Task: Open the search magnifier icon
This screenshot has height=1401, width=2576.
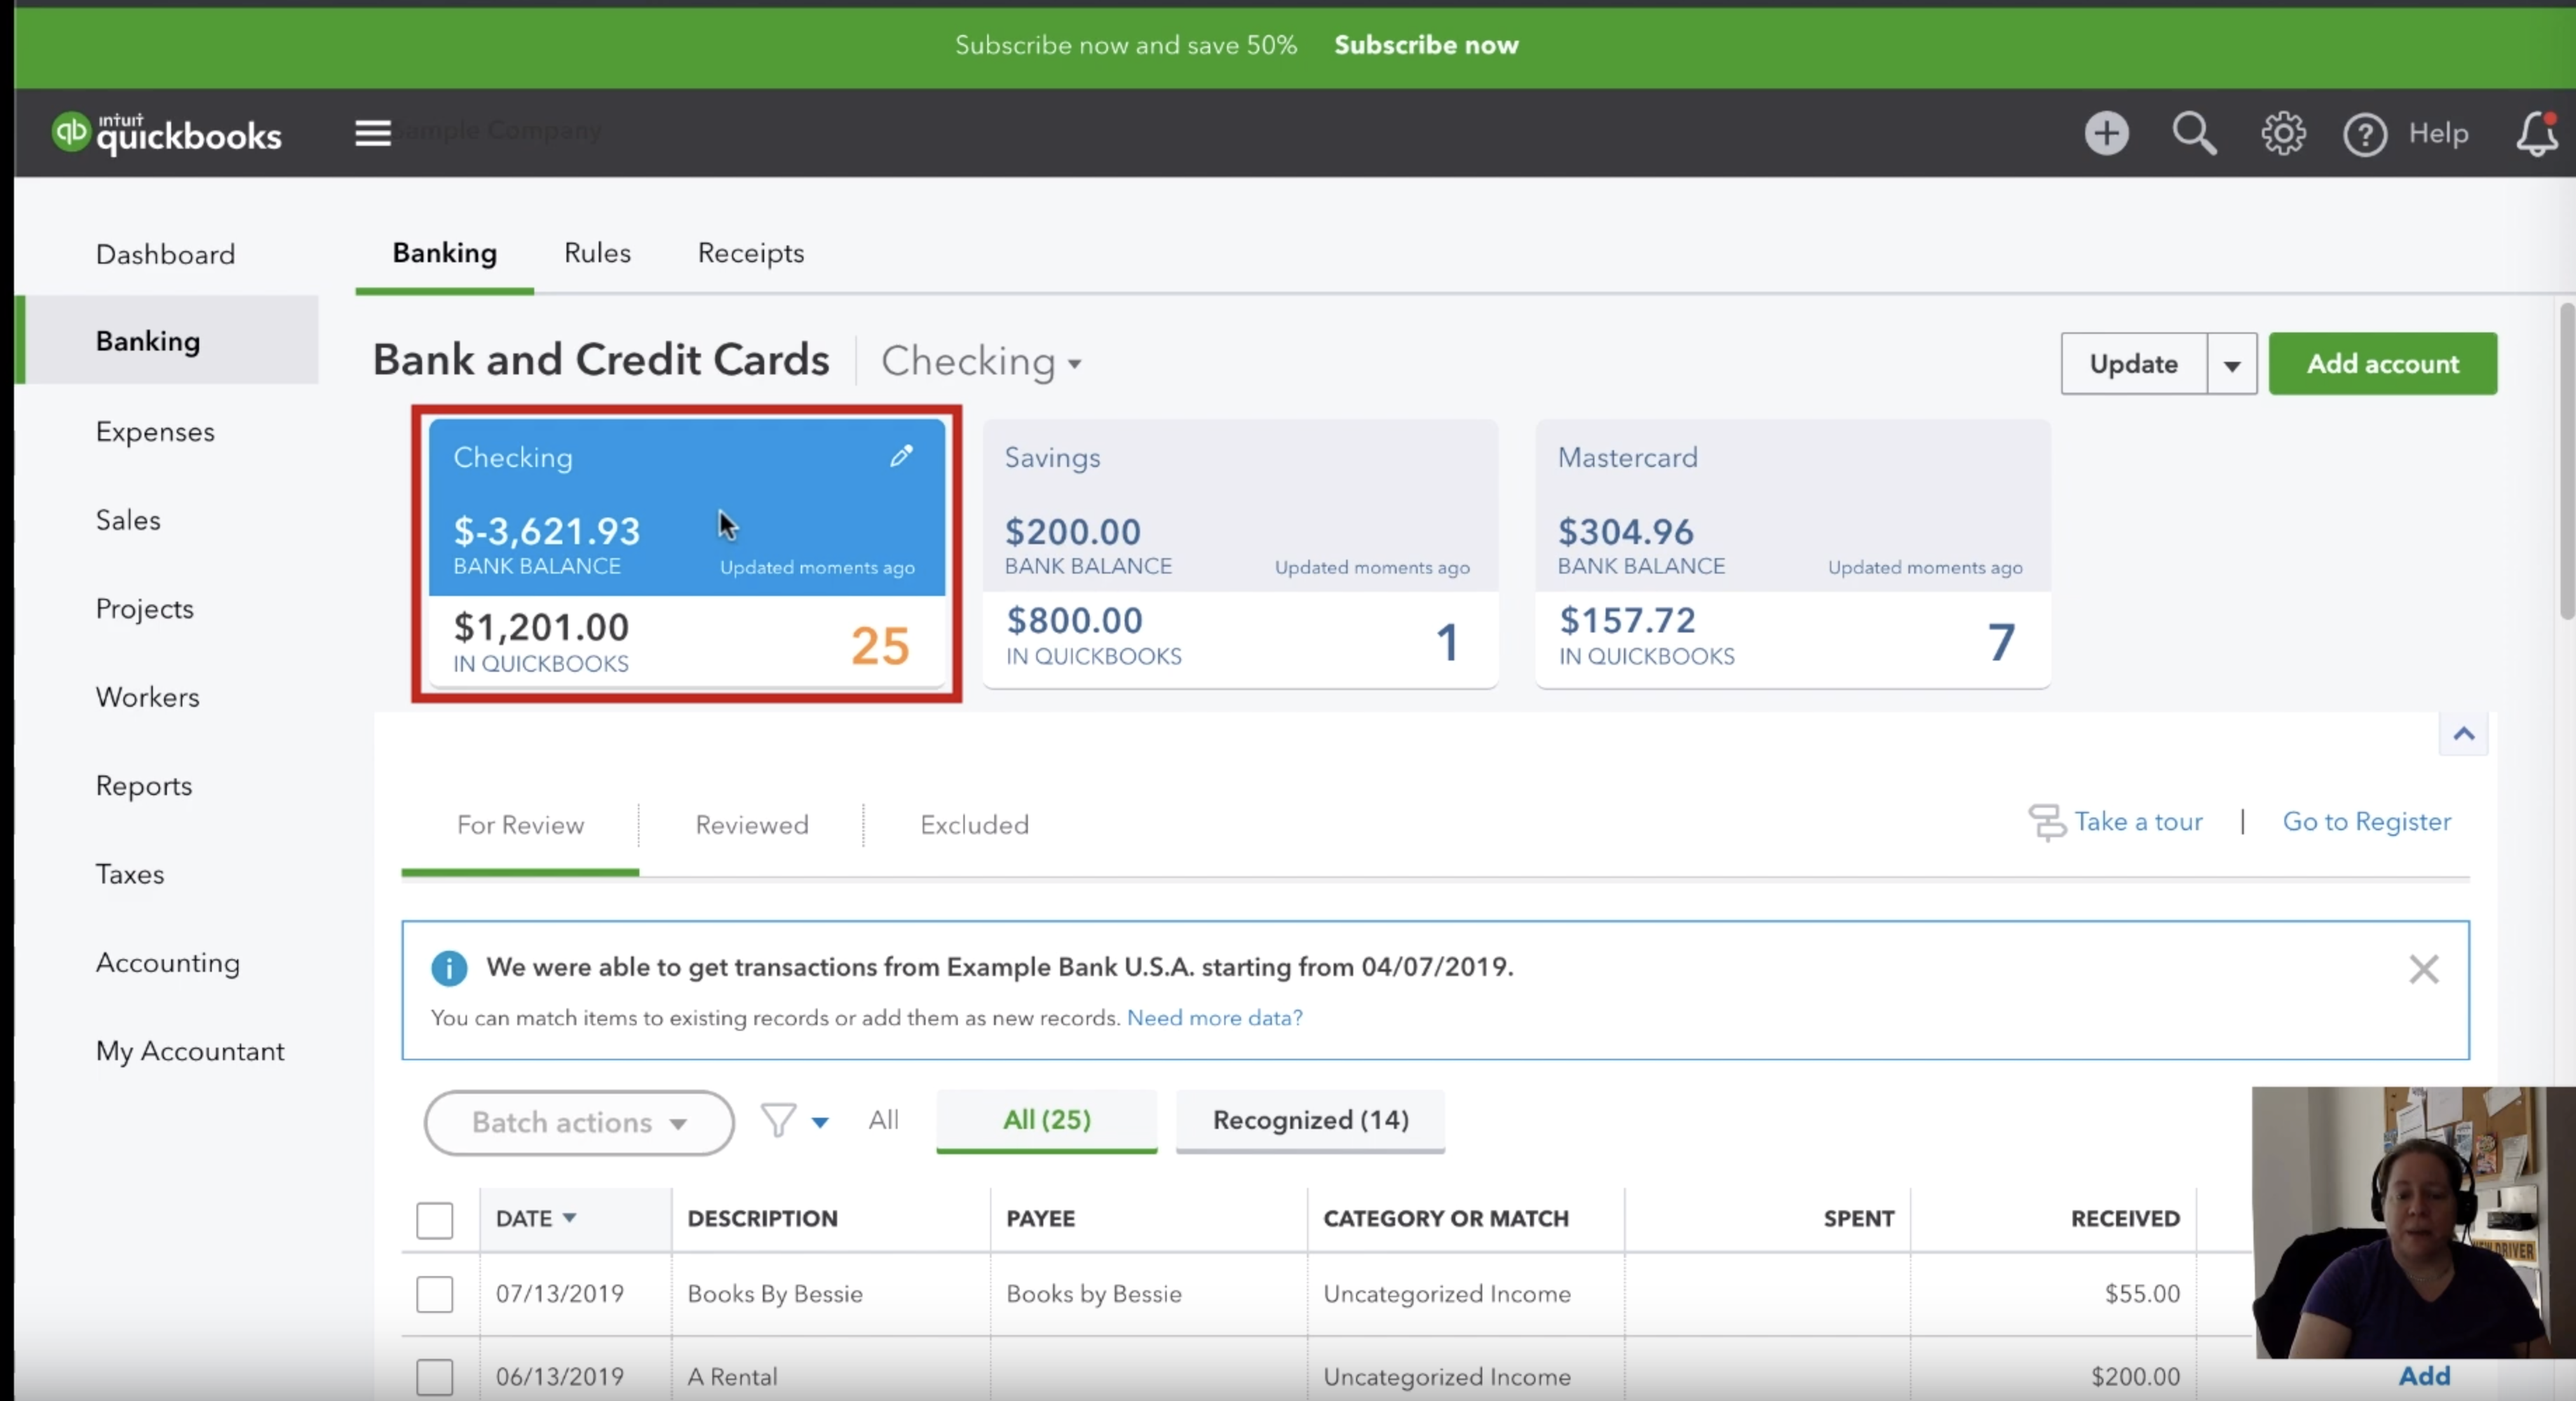Action: tap(2194, 133)
